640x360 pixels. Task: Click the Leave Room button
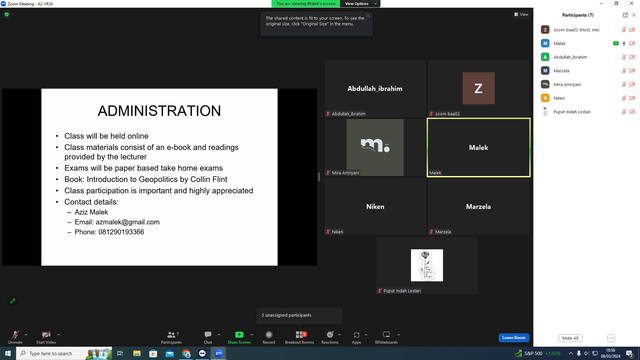click(x=514, y=338)
